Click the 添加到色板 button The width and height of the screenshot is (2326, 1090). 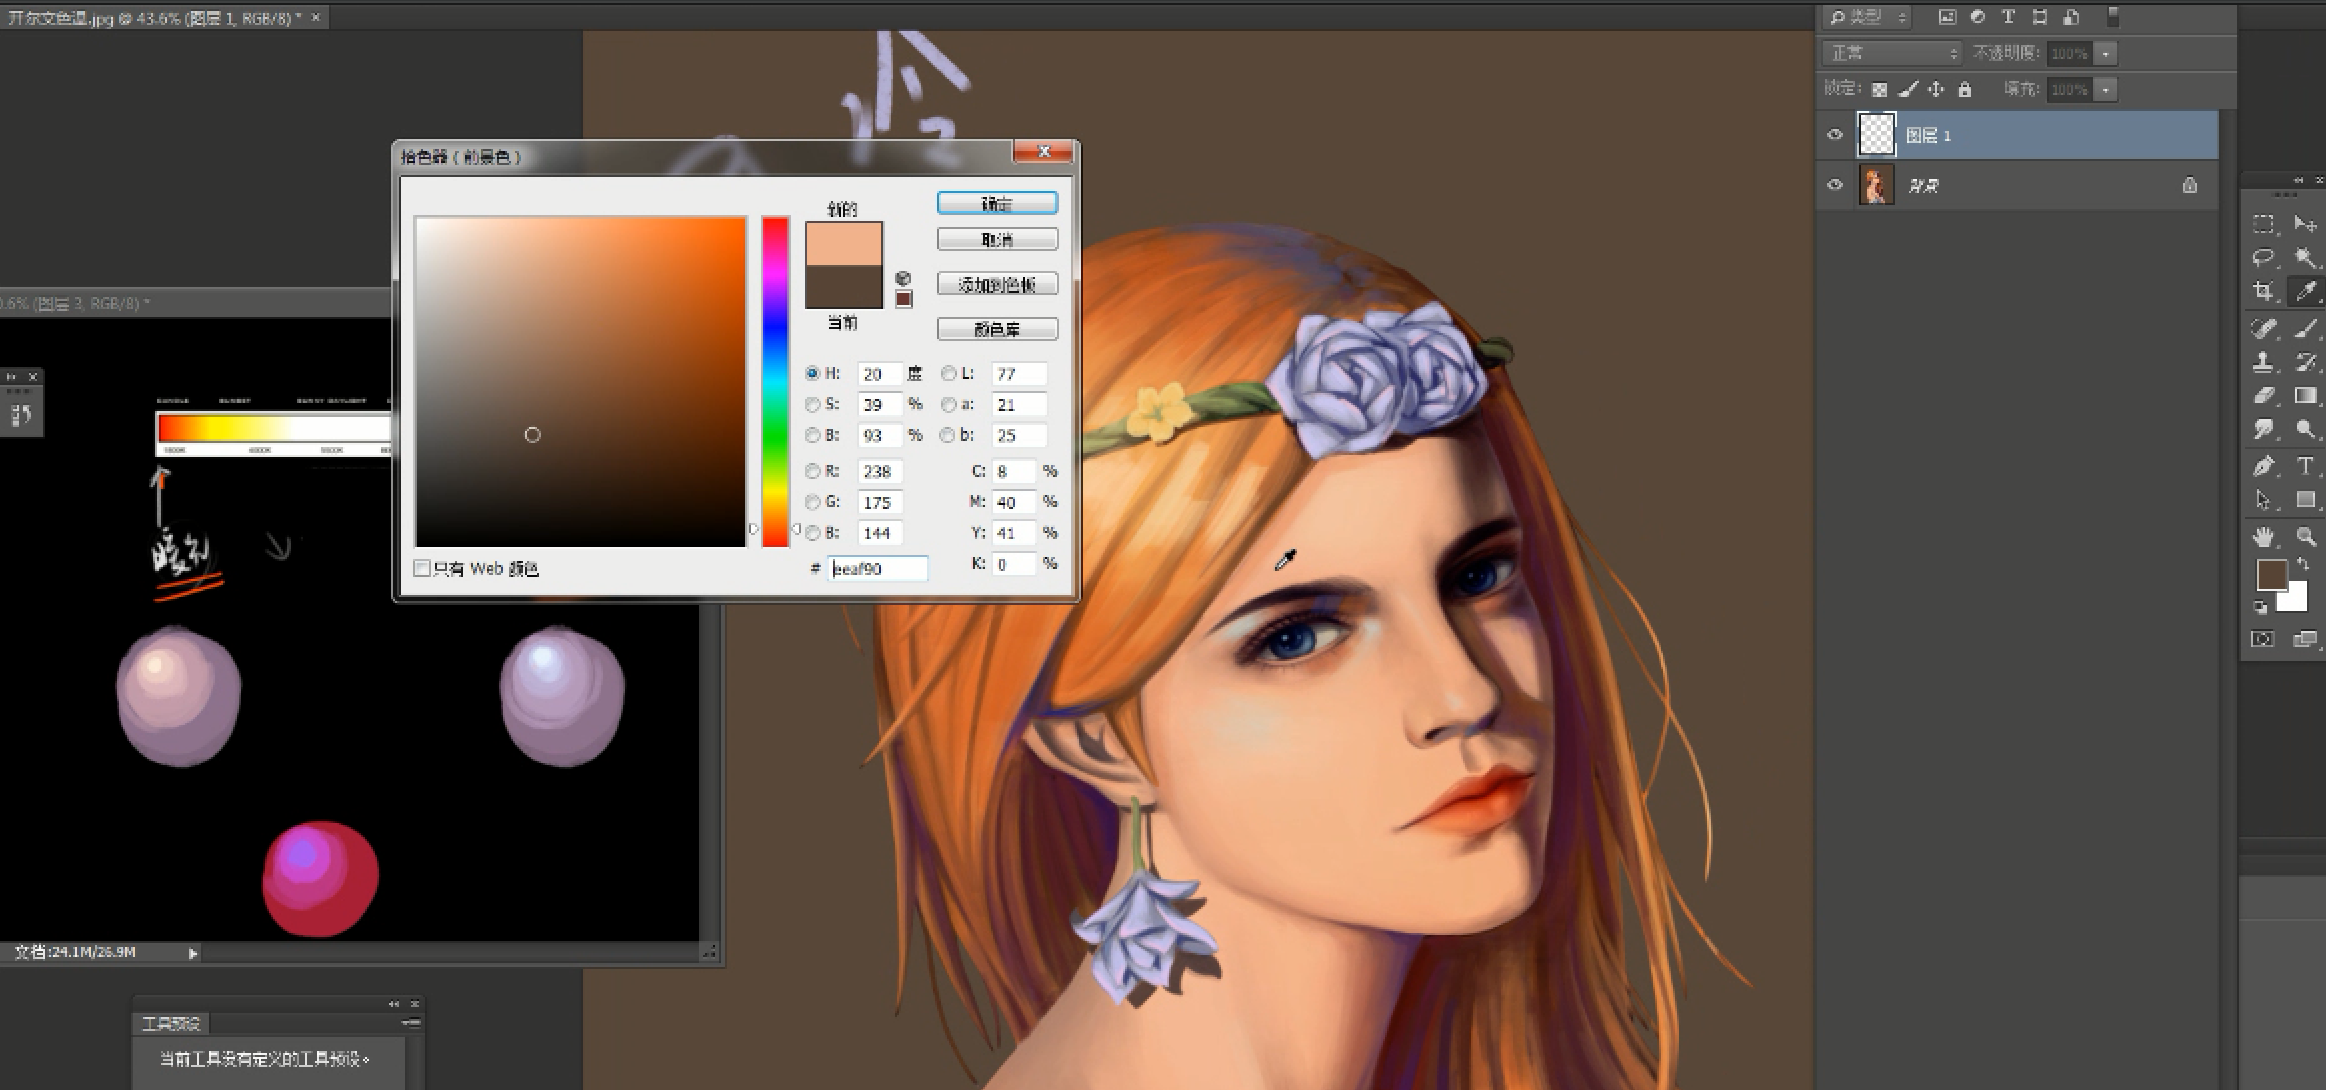click(x=997, y=285)
